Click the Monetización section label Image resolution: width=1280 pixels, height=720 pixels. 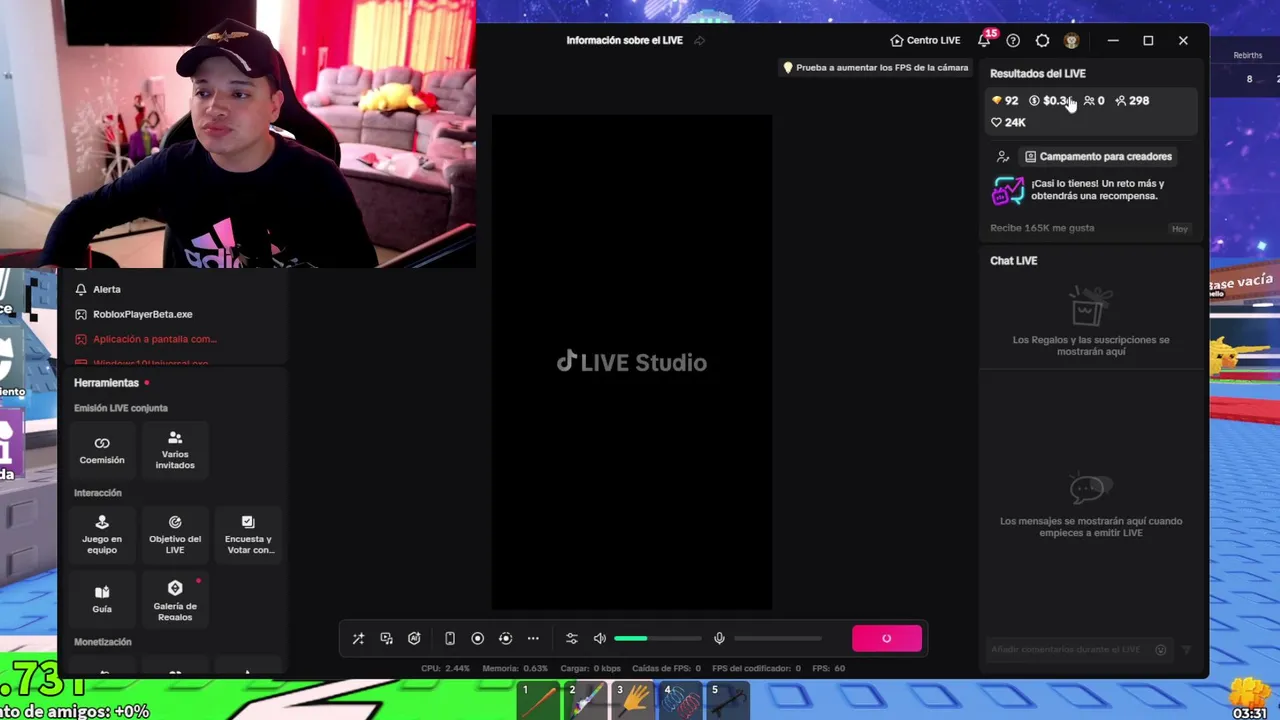[x=103, y=642]
